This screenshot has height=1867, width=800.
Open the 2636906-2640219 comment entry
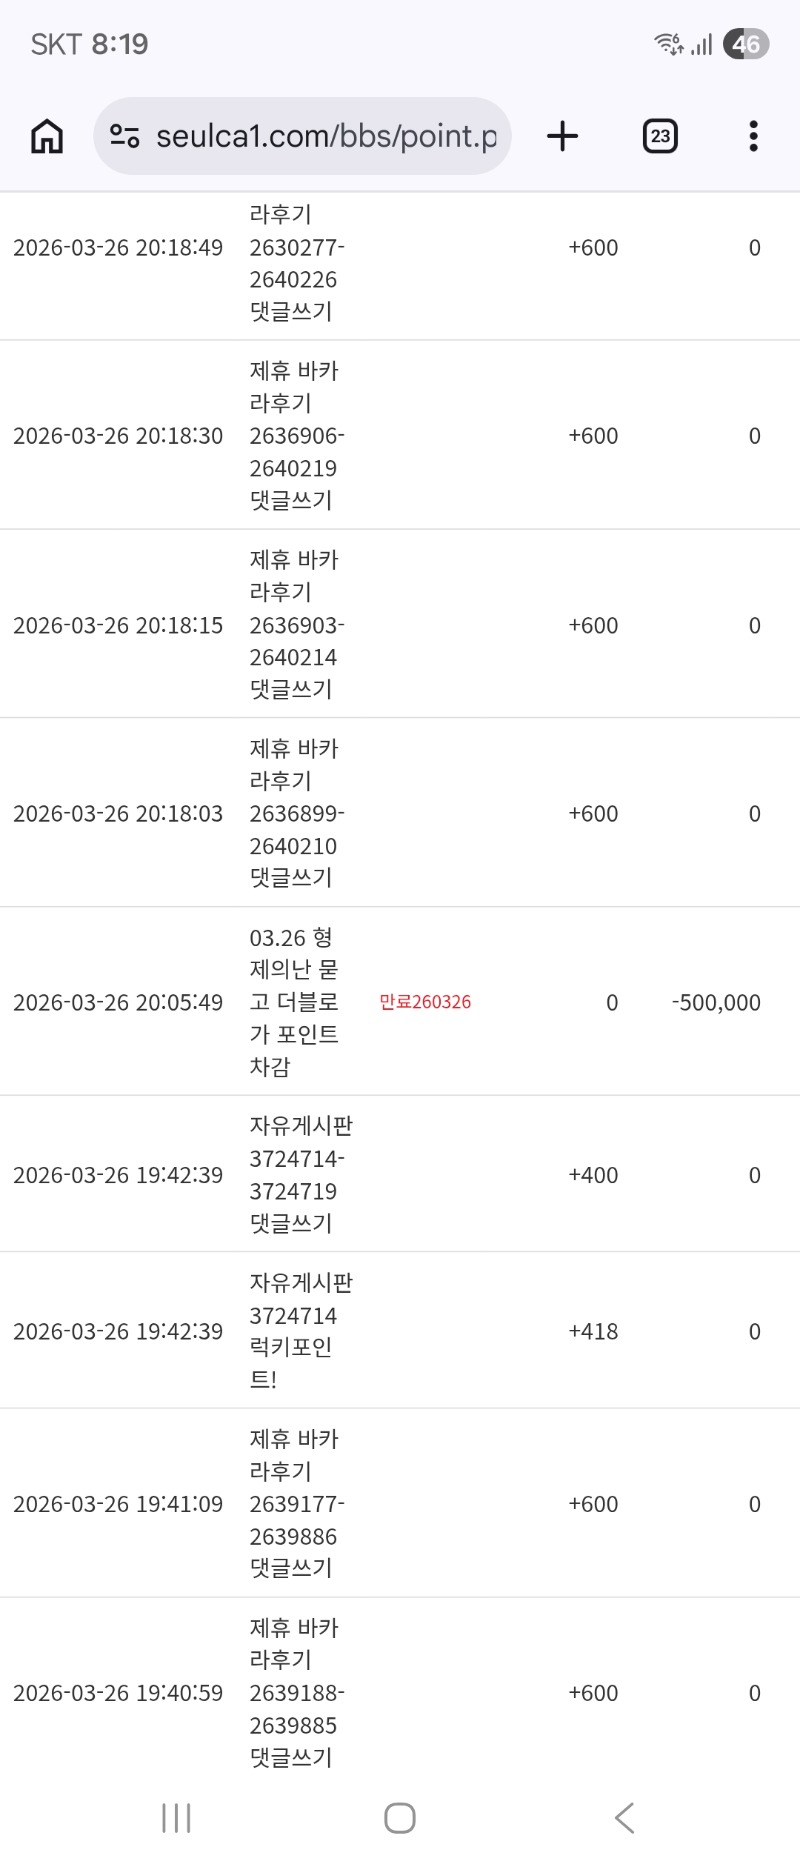(296, 436)
